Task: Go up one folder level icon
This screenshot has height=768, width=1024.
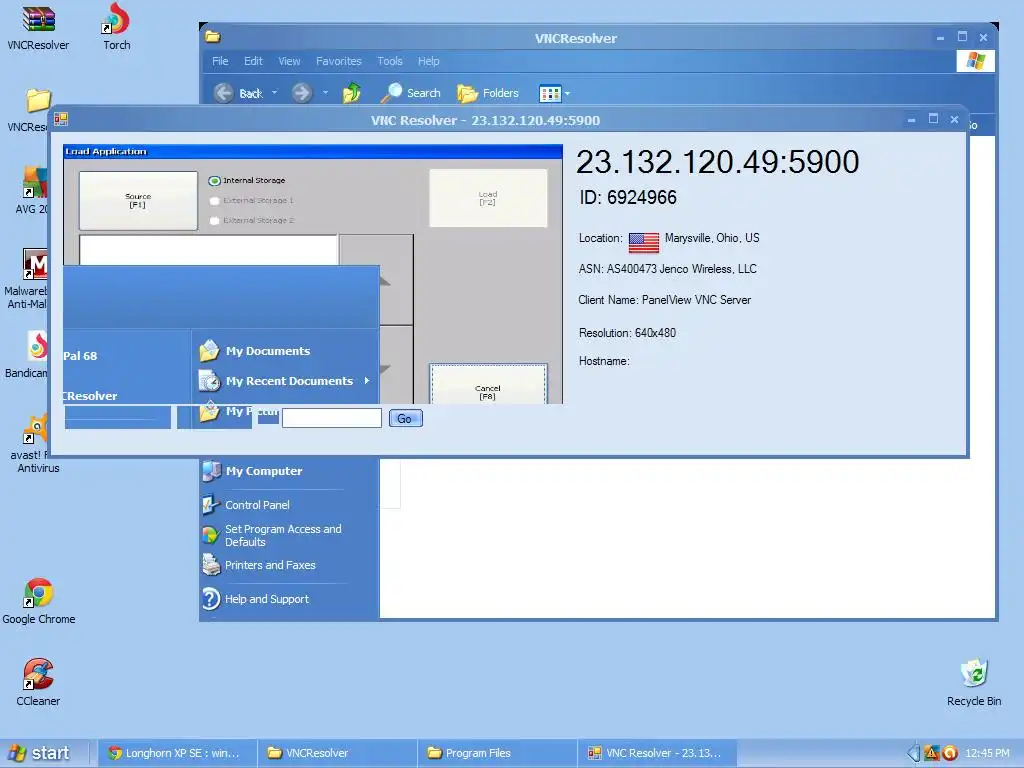Action: click(x=352, y=93)
